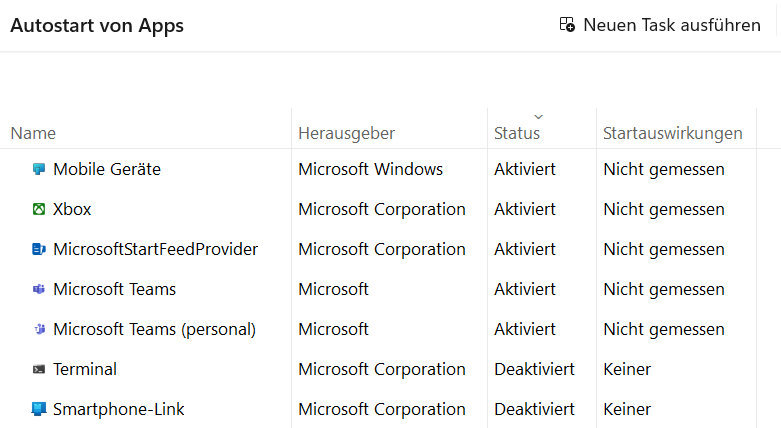Image resolution: width=781 pixels, height=428 pixels.
Task: Click Deaktiviert status of Terminal
Action: pyautogui.click(x=534, y=369)
